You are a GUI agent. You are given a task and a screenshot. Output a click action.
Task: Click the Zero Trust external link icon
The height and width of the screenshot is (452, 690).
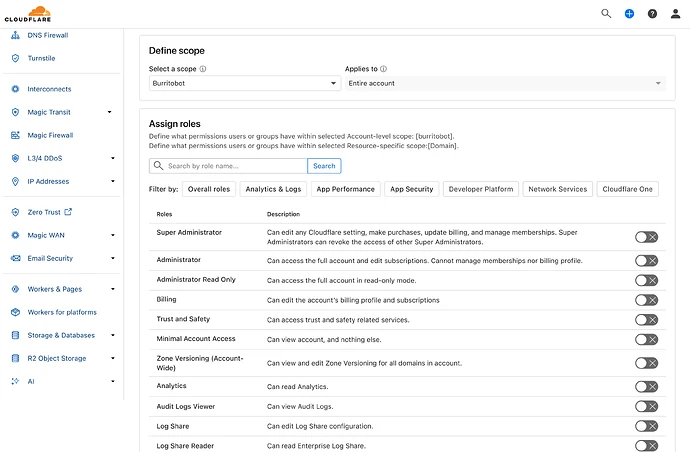pos(68,212)
